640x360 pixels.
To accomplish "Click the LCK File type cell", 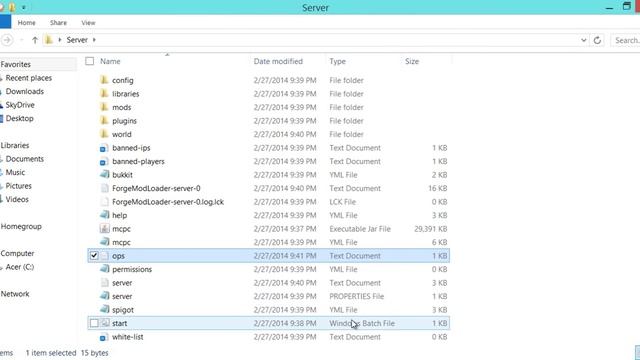I will click(x=342, y=202).
